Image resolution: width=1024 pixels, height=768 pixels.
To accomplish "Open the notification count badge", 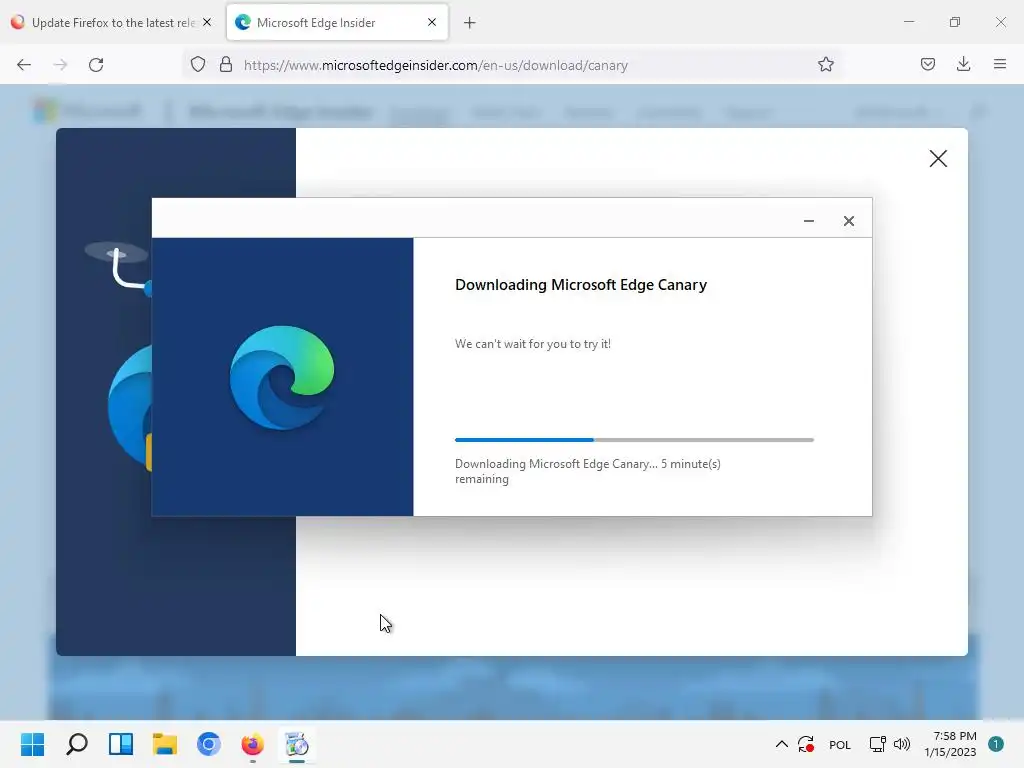I will [995, 744].
